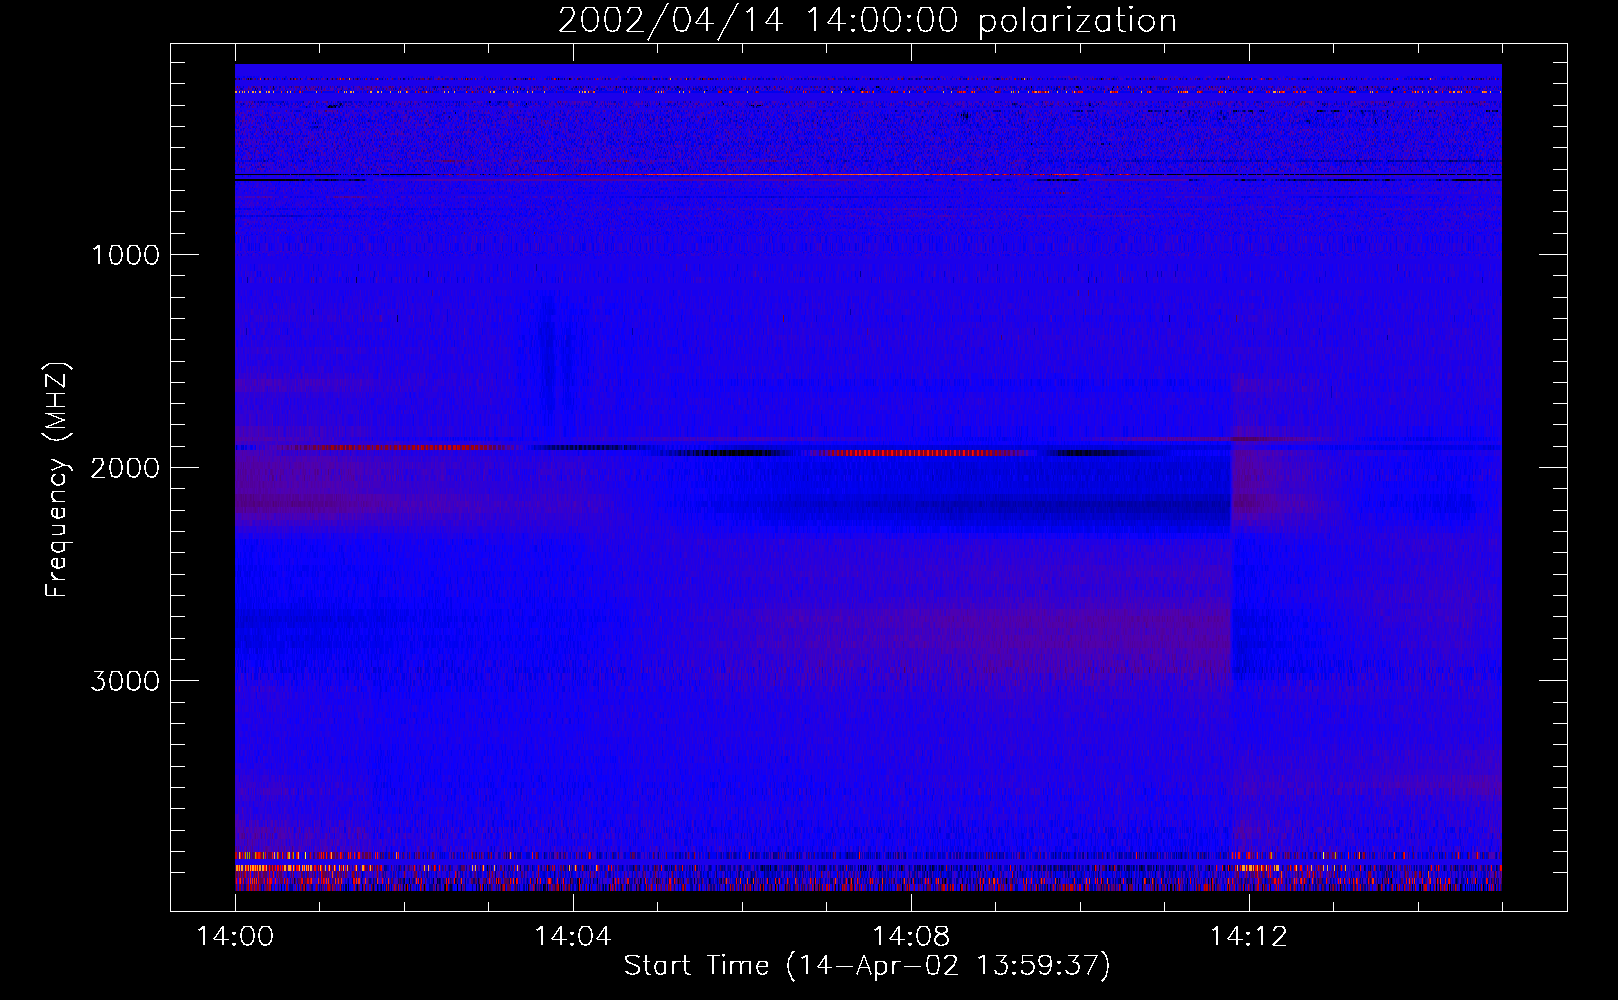This screenshot has width=1618, height=1000.
Task: Click the "14:12" time tick label
Action: tap(1249, 937)
